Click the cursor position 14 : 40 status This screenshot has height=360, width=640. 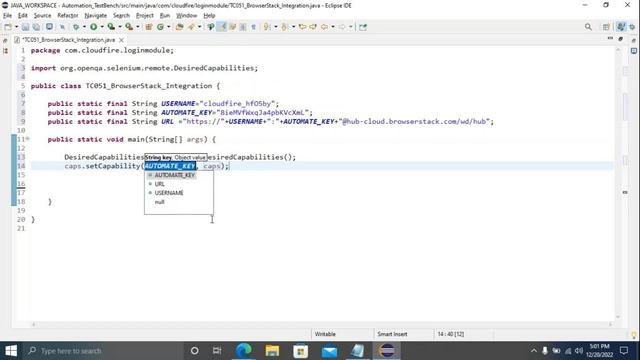[x=451, y=334]
